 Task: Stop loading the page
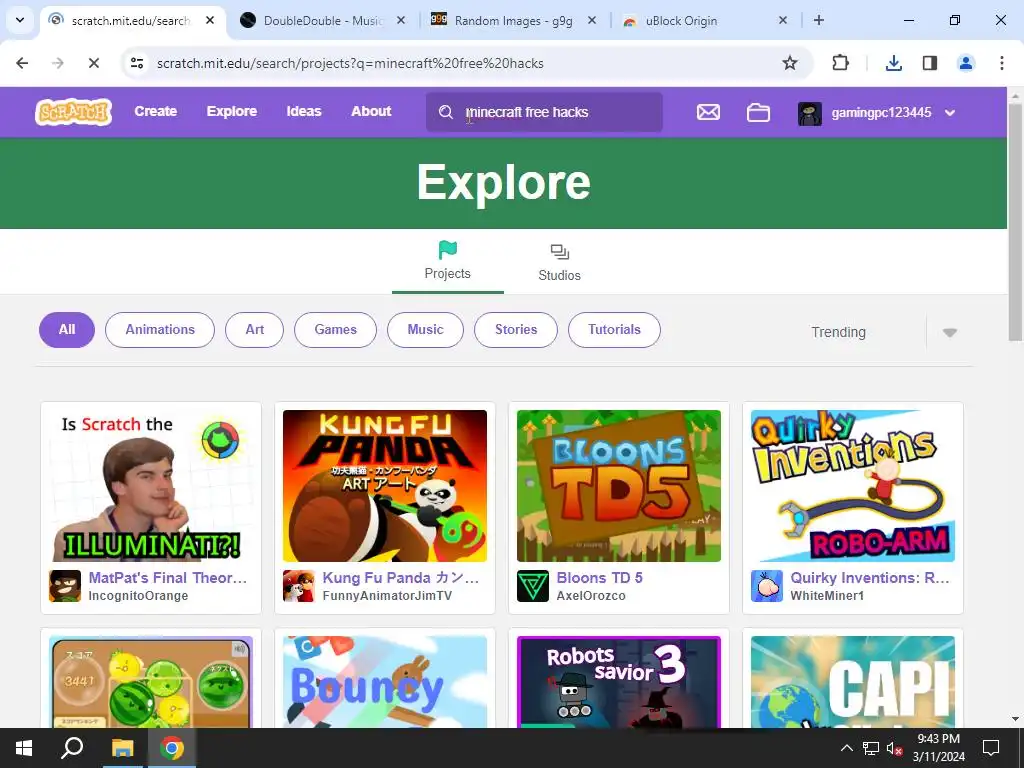click(x=93, y=63)
